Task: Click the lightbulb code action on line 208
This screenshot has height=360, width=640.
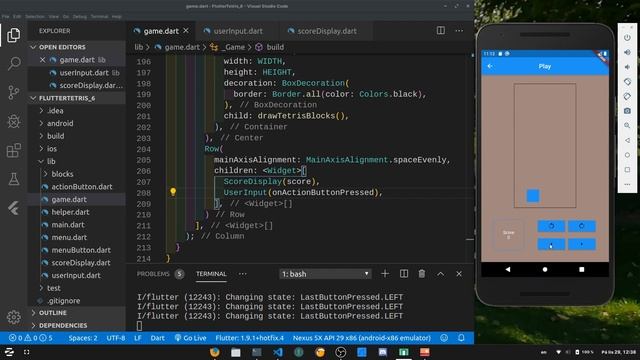Action: coord(173,192)
